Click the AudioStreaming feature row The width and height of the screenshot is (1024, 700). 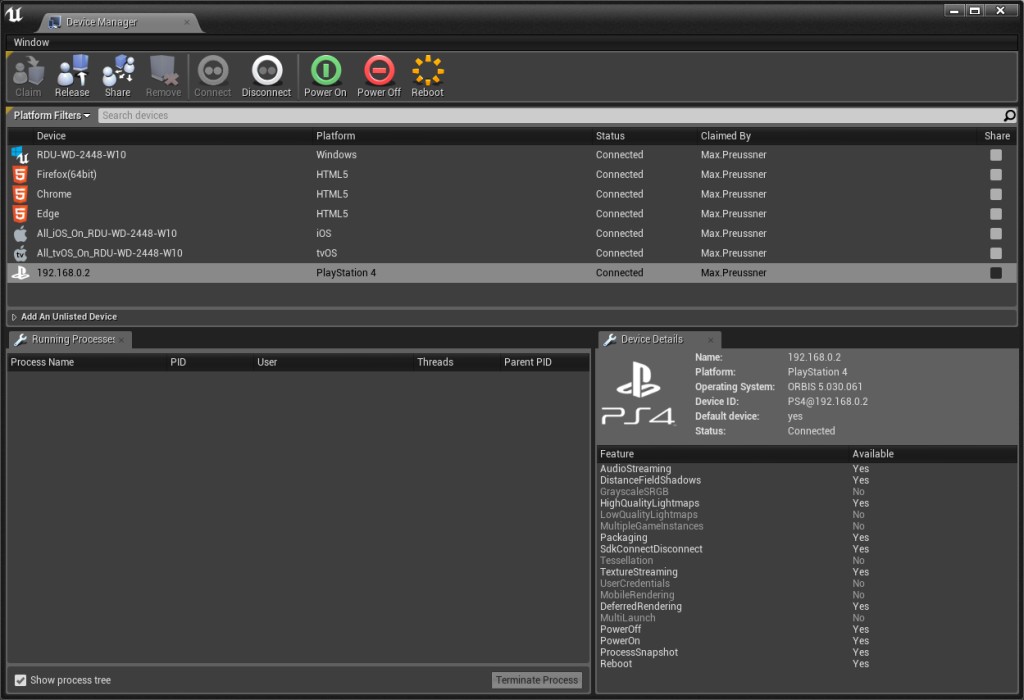pyautogui.click(x=807, y=469)
